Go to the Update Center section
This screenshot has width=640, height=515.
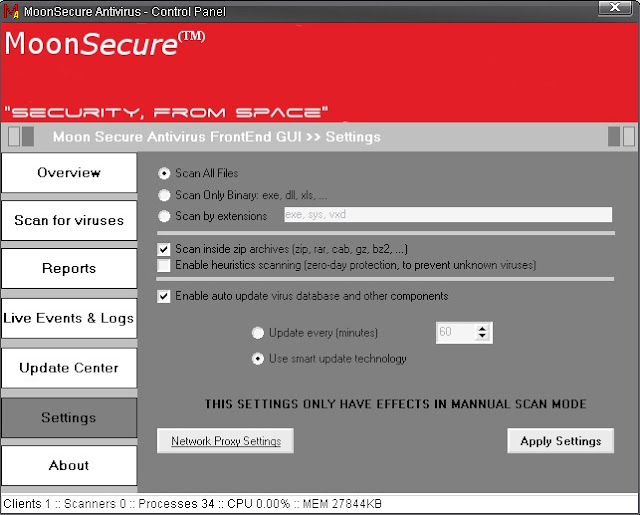coord(69,368)
